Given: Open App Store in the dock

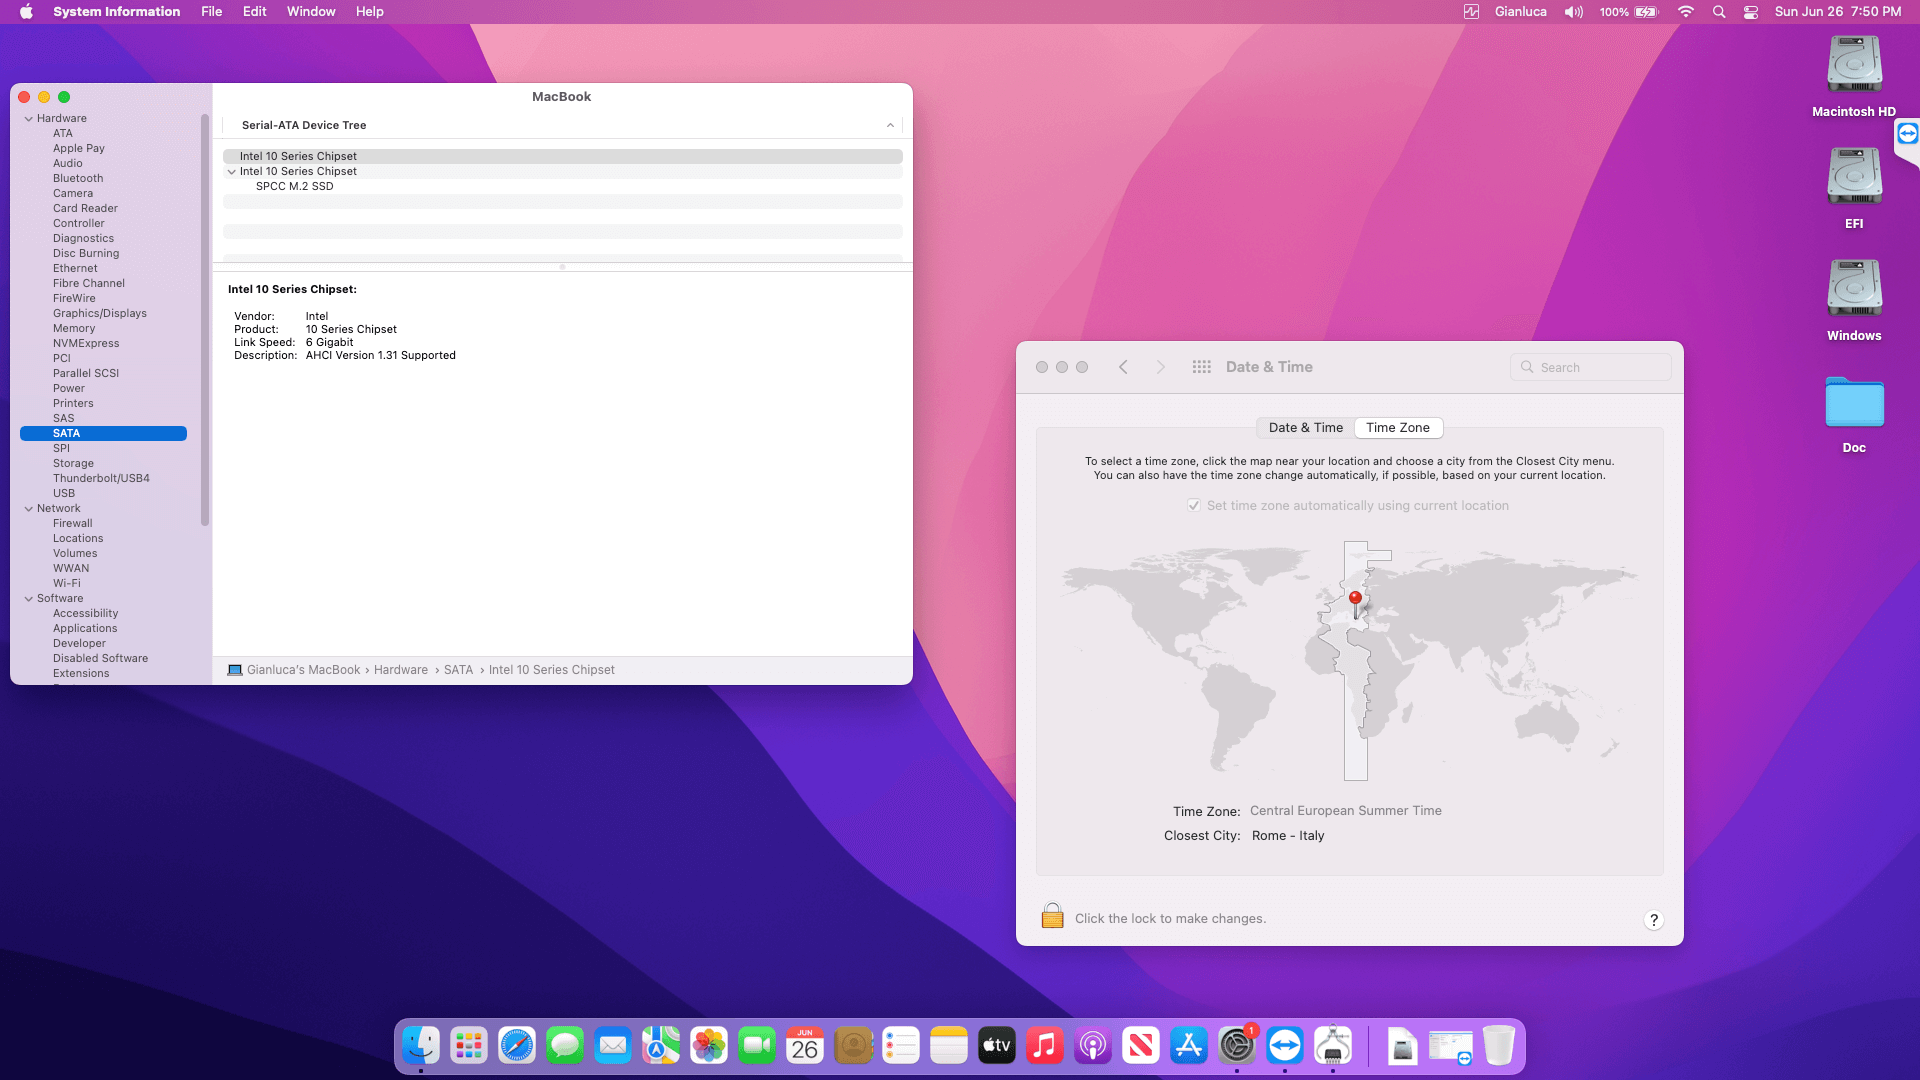Looking at the screenshot, I should [1189, 1046].
